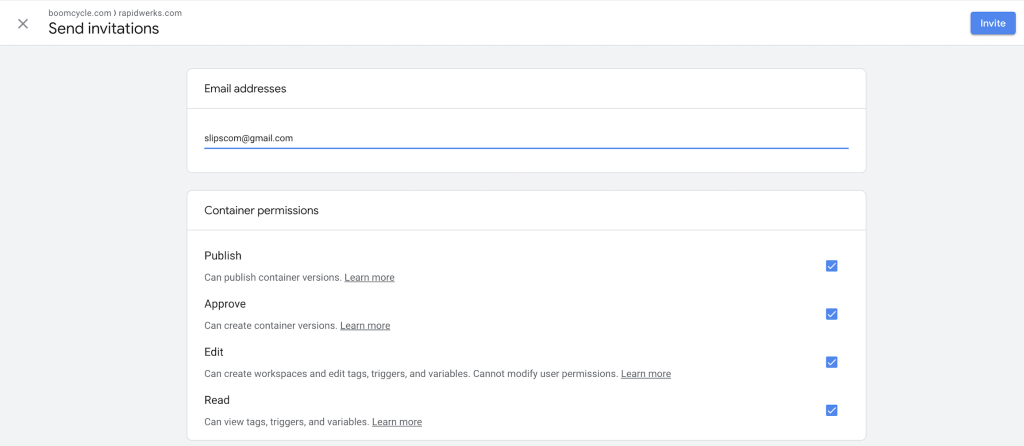
Task: Open Learn more link under Publish
Action: (369, 277)
